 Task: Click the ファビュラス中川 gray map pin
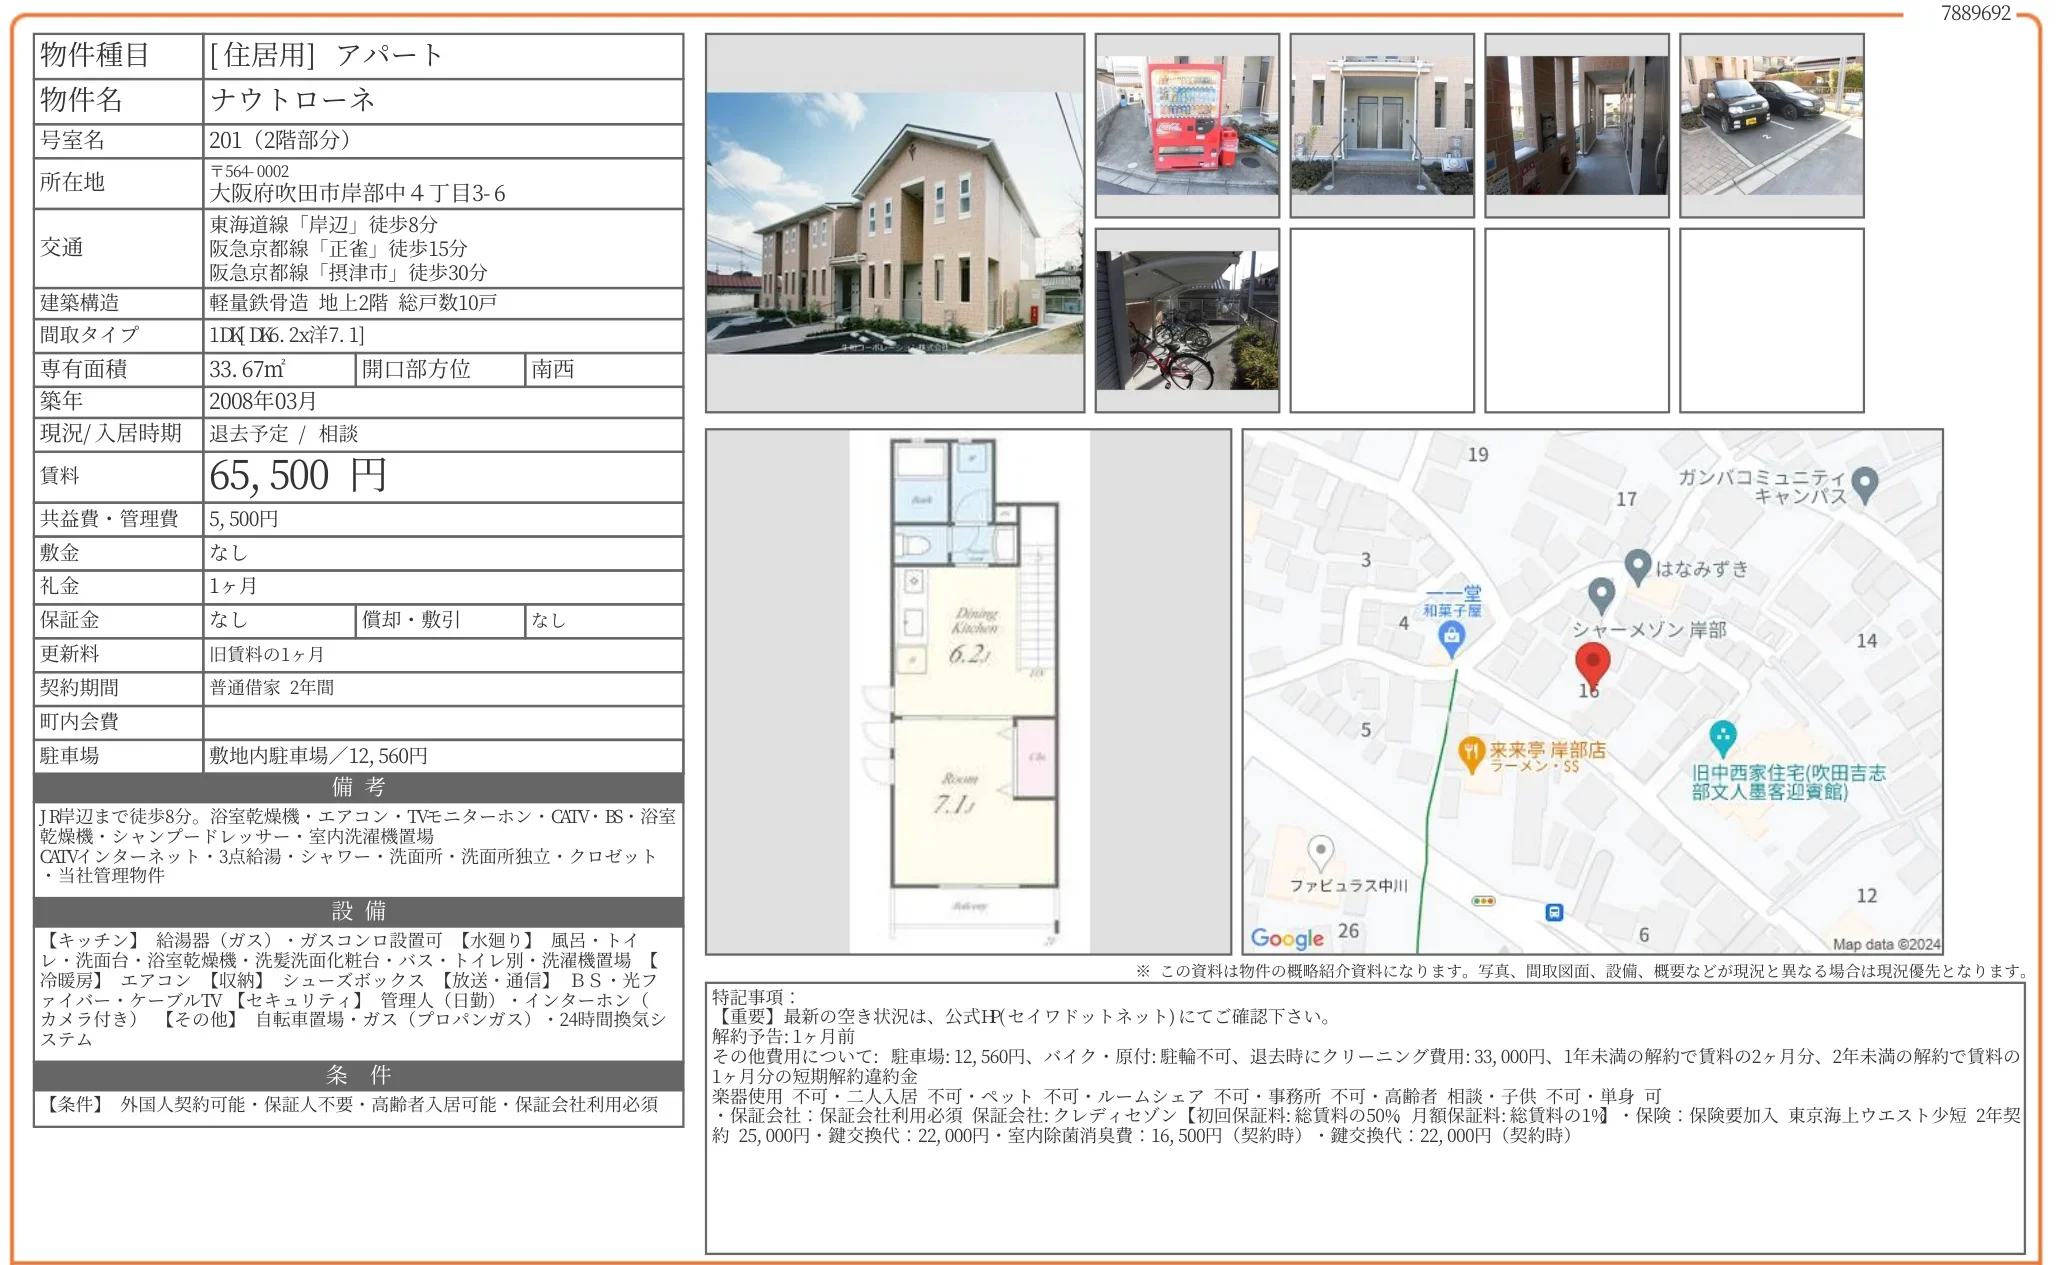[1321, 852]
